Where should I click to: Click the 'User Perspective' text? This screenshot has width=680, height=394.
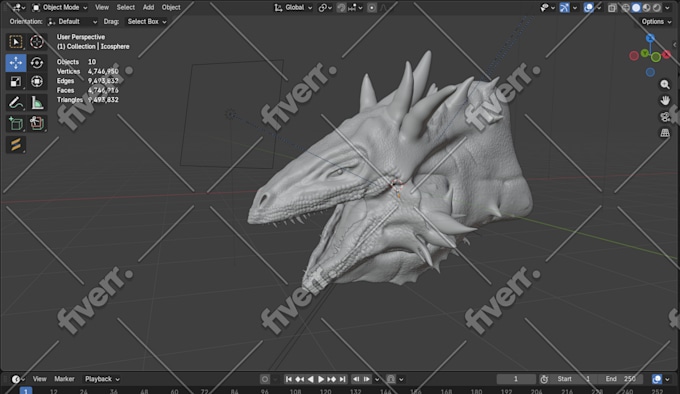click(81, 37)
